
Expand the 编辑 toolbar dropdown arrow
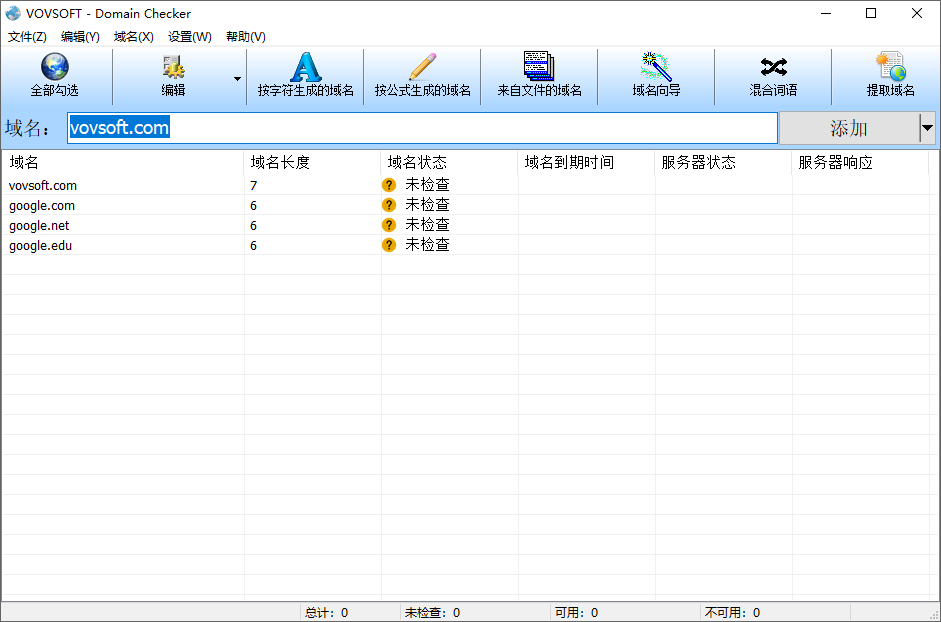click(x=238, y=79)
